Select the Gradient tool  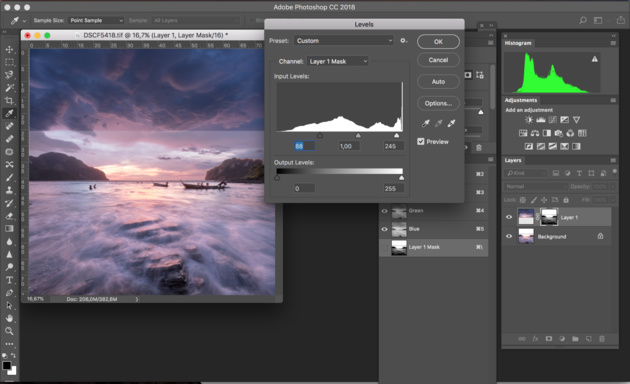9,229
